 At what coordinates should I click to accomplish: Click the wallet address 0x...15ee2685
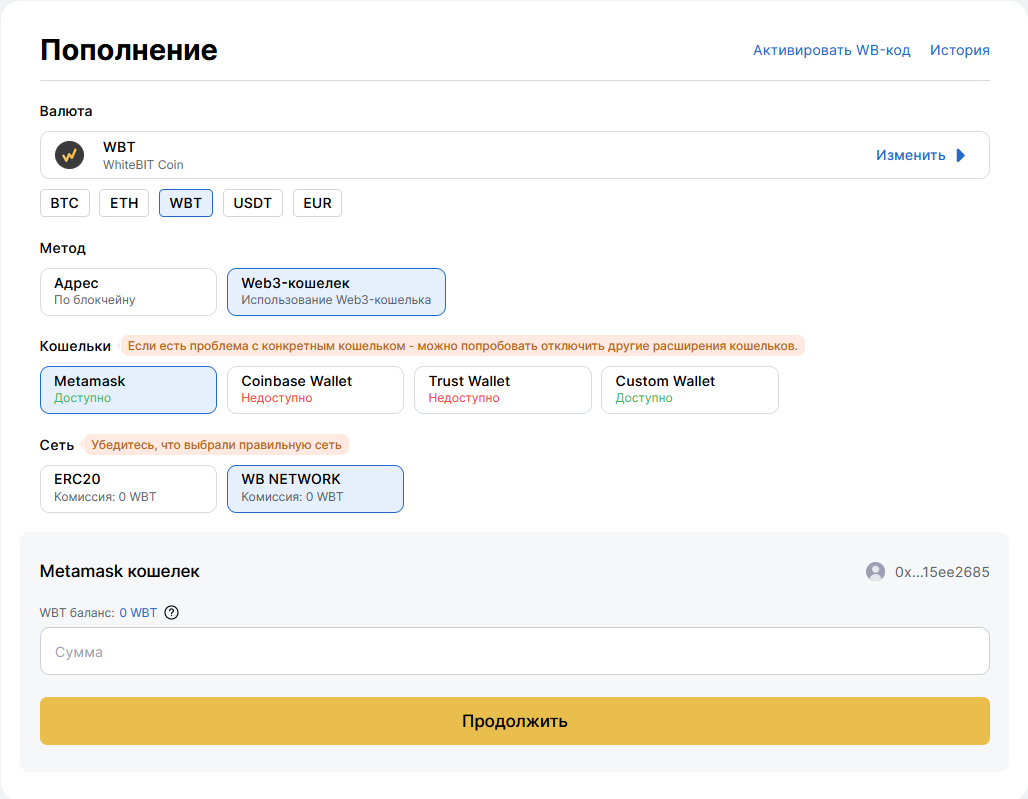[942, 572]
